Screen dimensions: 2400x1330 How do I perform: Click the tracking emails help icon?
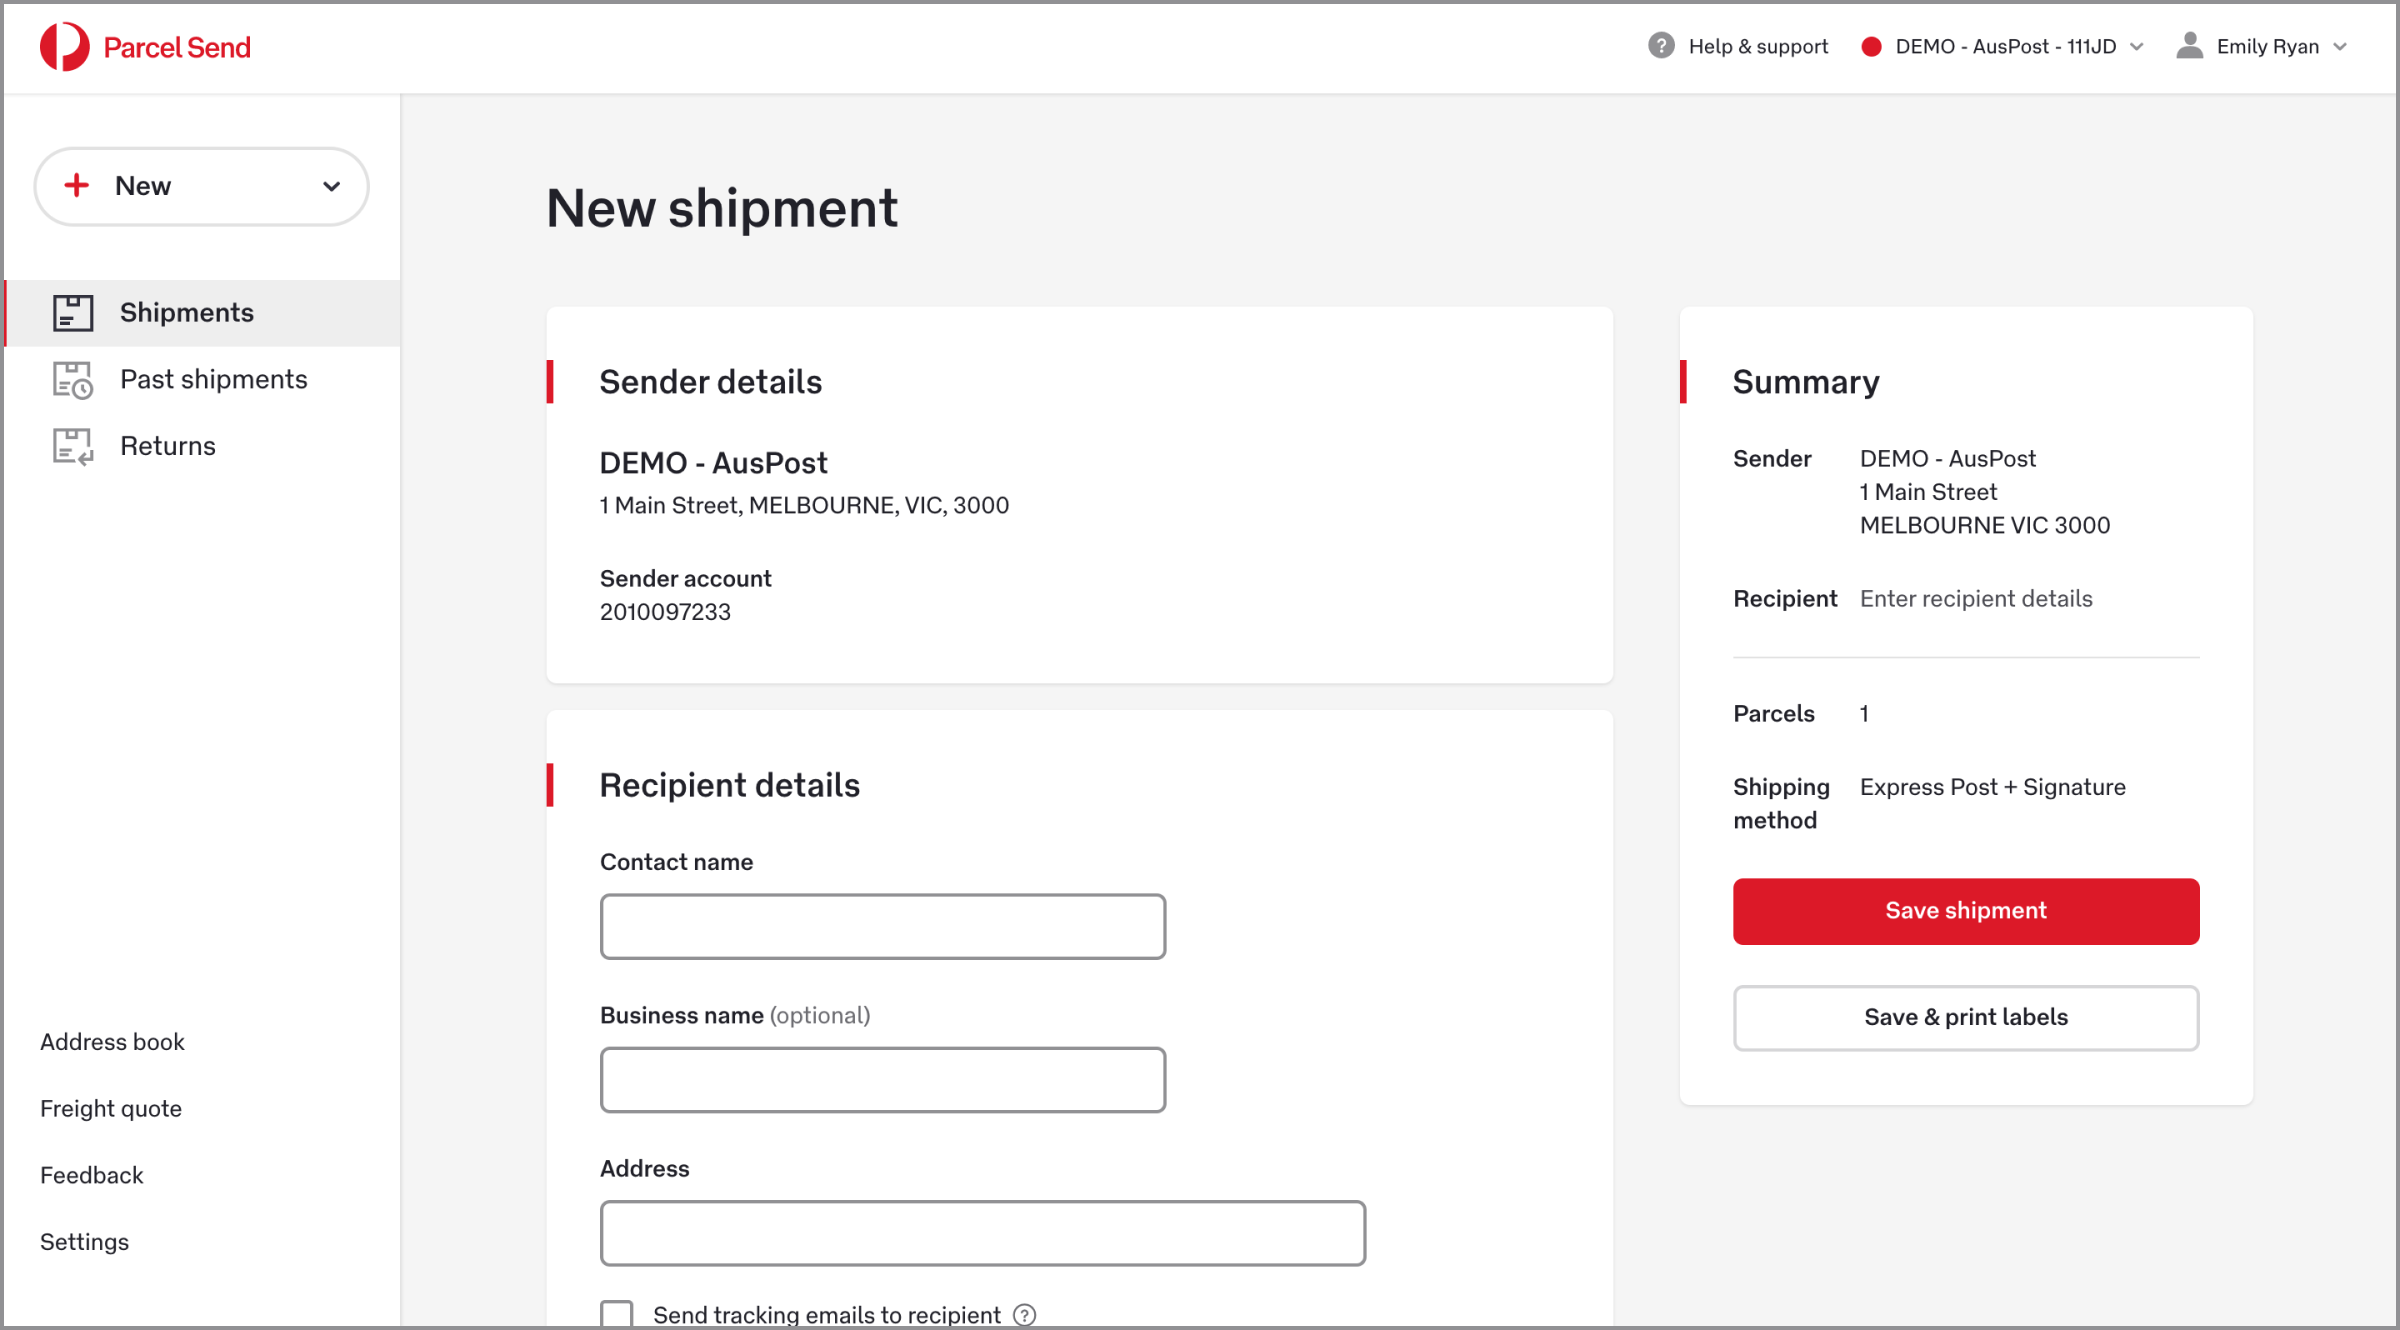1024,1315
